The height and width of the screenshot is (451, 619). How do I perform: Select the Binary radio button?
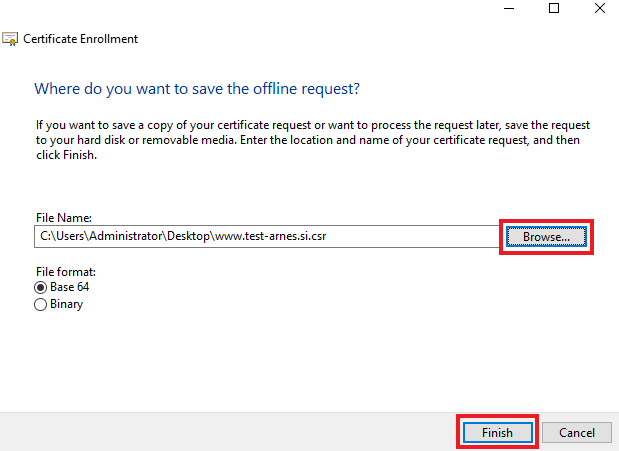point(40,304)
